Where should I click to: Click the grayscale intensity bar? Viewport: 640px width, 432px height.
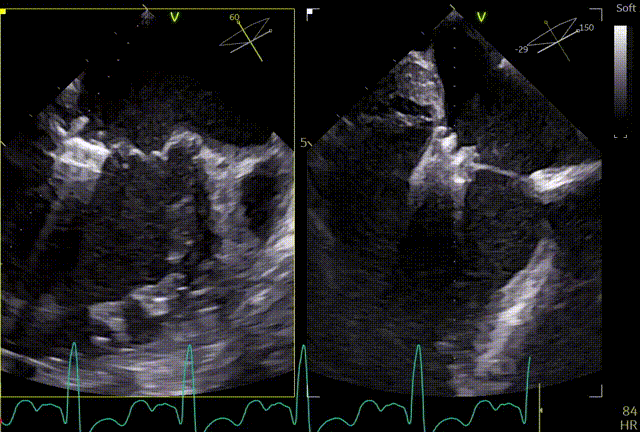pos(621,75)
